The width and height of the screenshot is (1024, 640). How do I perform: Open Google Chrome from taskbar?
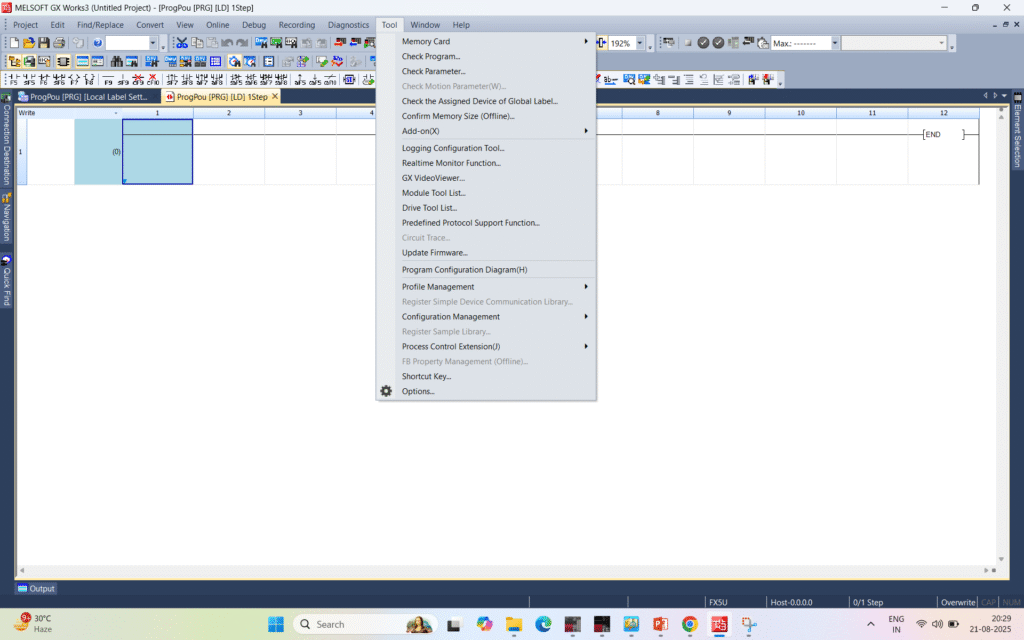click(690, 624)
